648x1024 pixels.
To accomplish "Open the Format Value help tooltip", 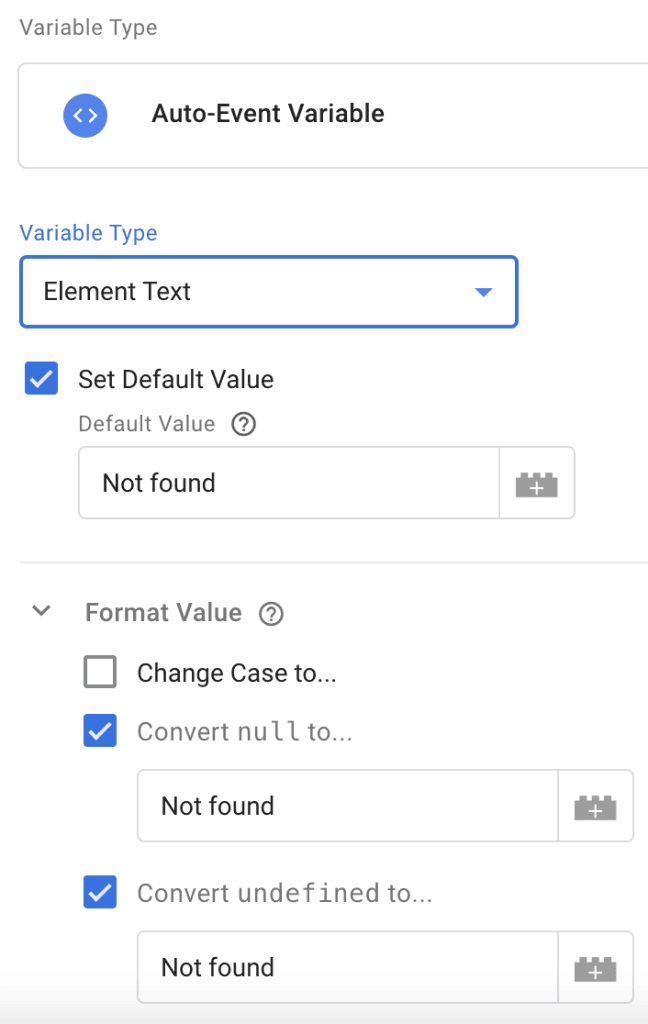I will (270, 613).
